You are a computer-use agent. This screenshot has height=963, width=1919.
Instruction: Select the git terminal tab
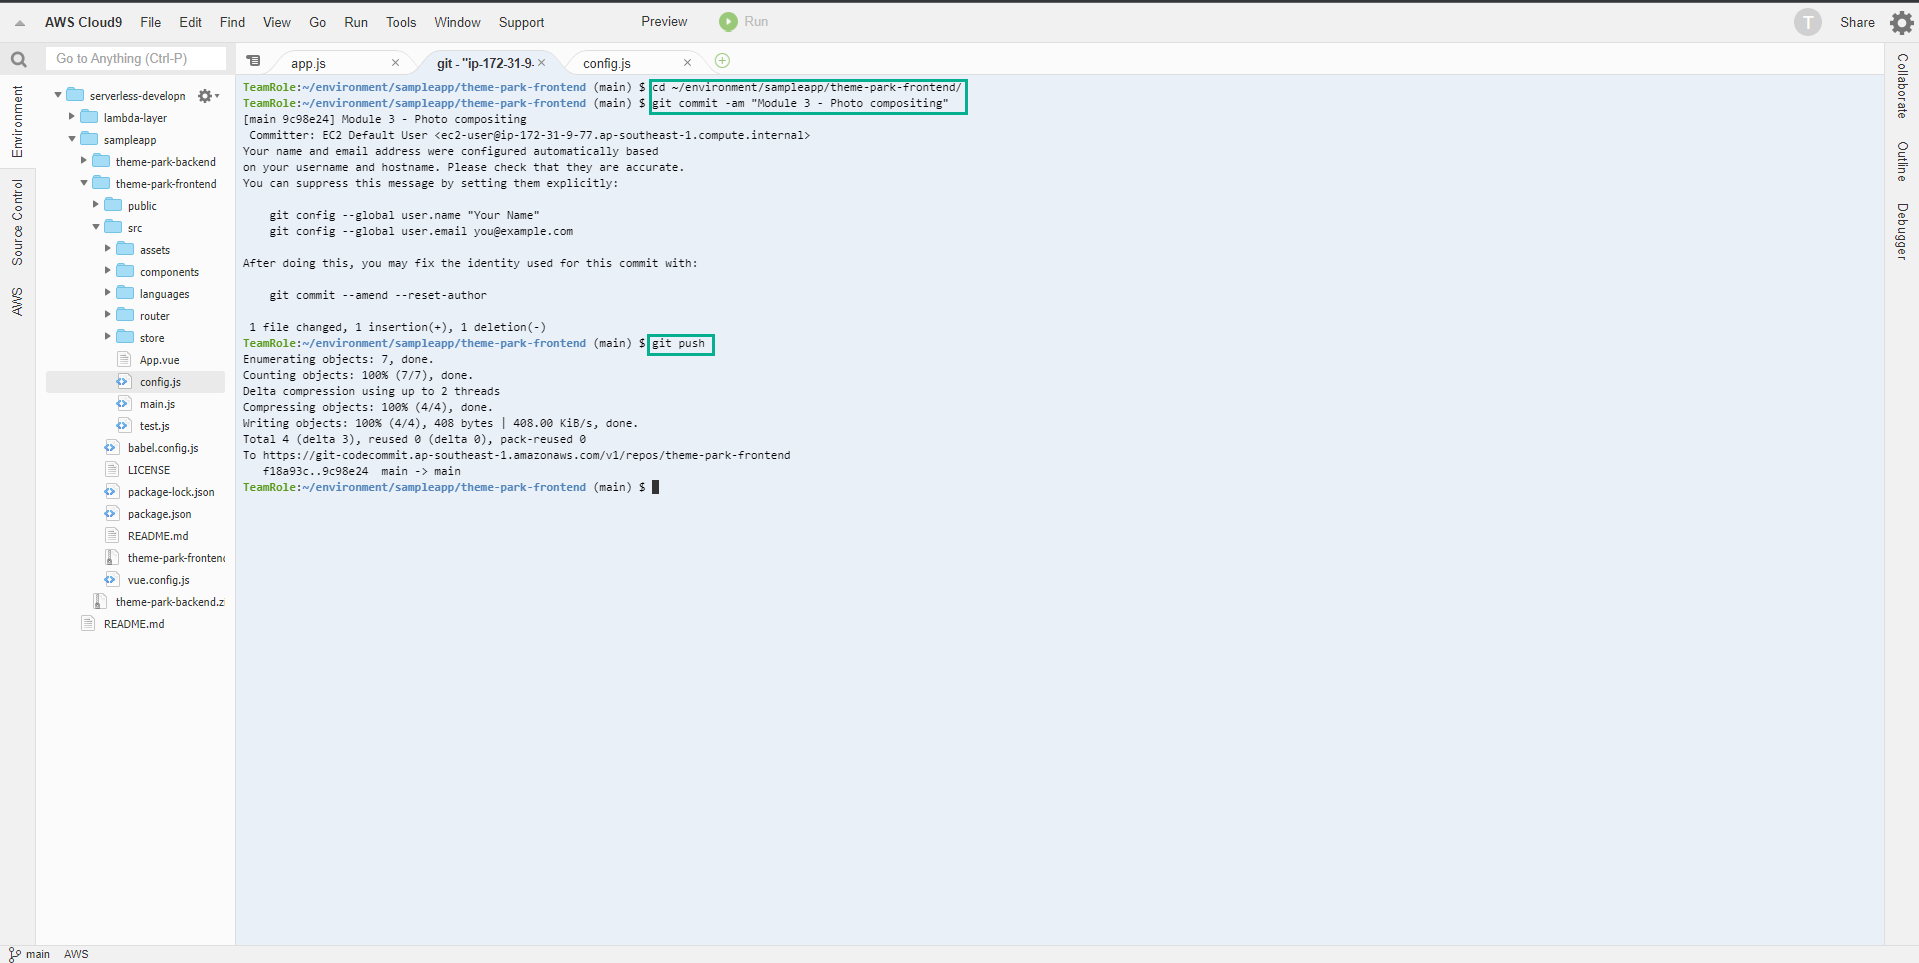coord(485,63)
